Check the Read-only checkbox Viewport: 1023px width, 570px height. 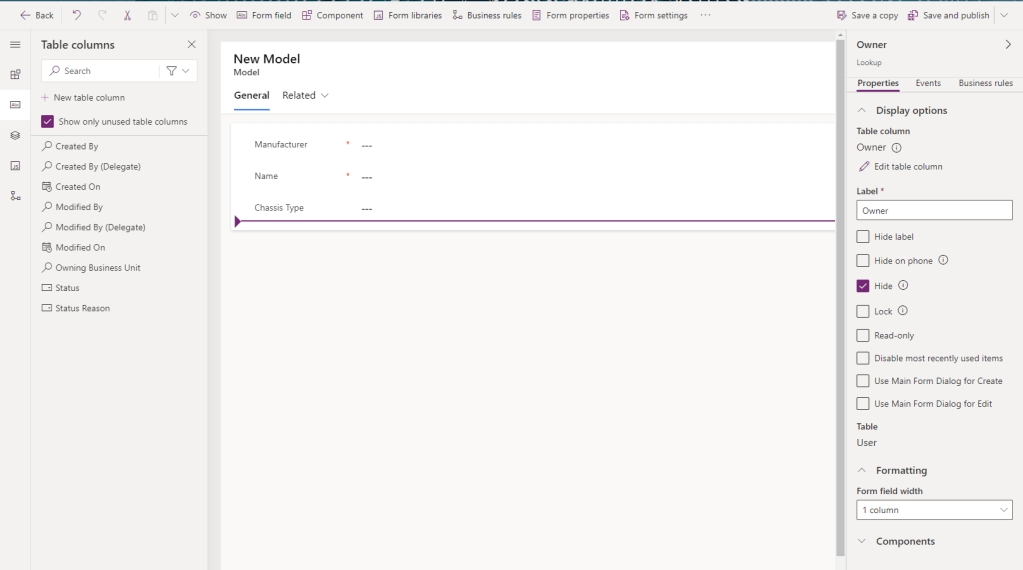pyautogui.click(x=863, y=336)
